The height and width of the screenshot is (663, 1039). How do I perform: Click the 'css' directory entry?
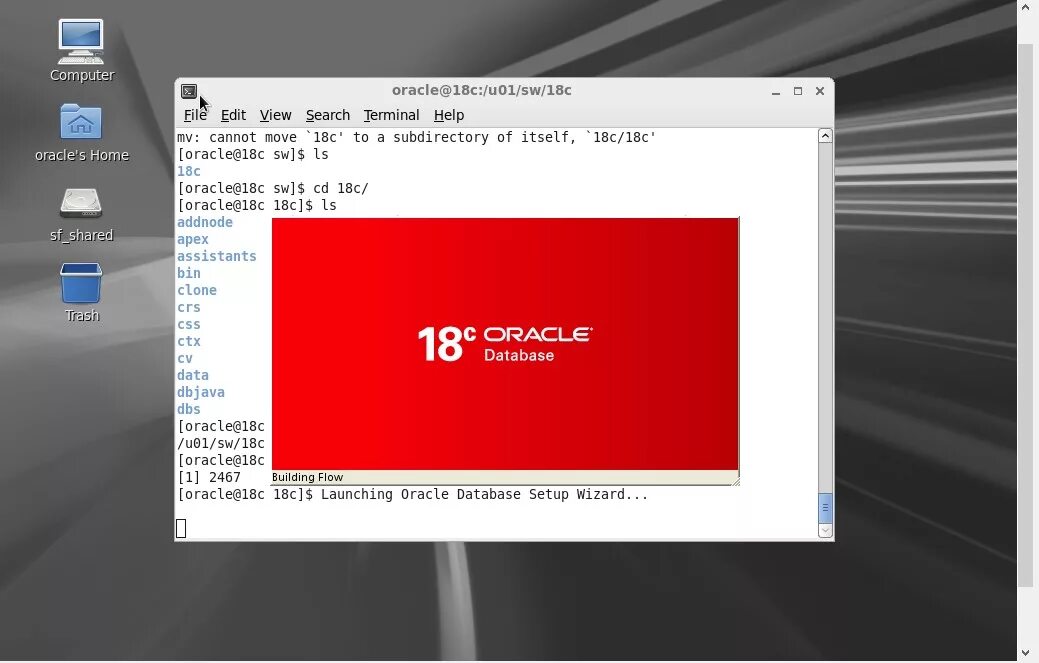(189, 325)
